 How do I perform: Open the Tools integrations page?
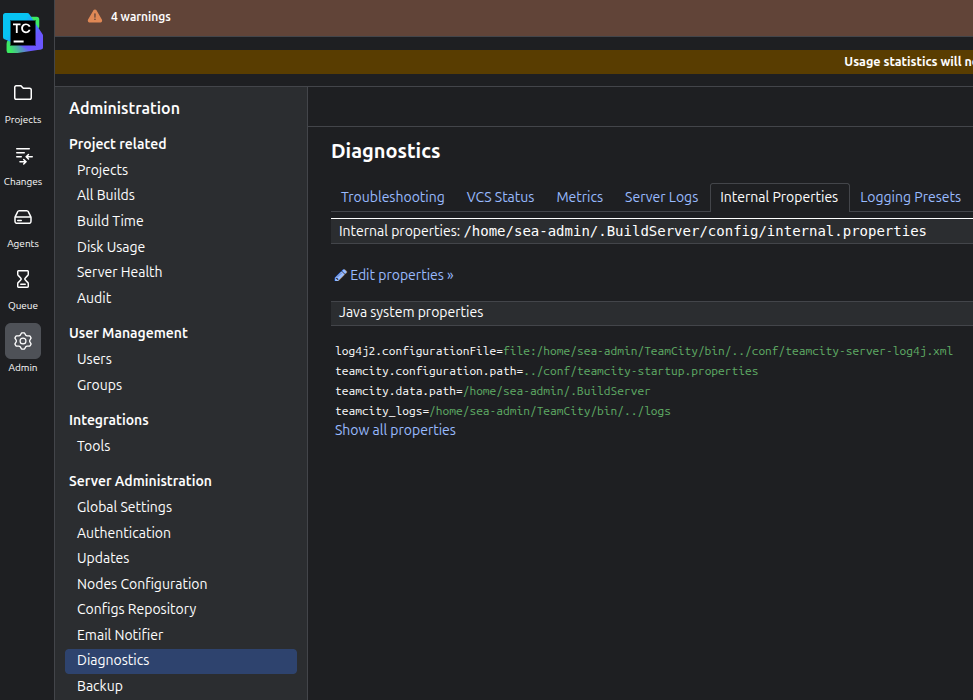[94, 446]
